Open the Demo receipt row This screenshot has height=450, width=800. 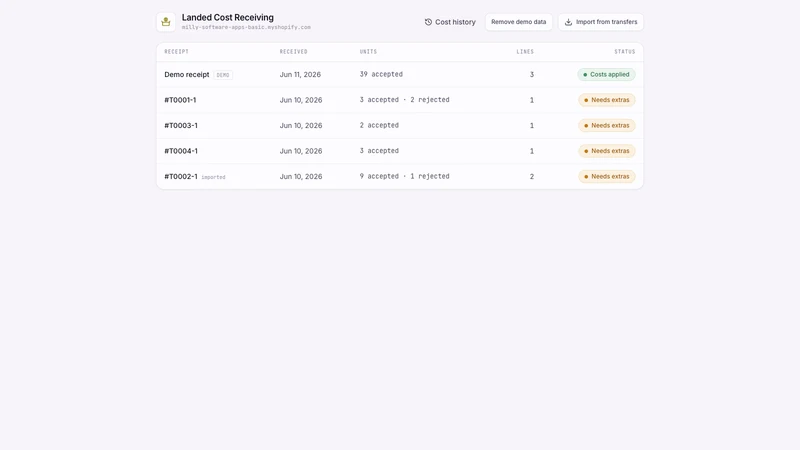pyautogui.click(x=399, y=74)
